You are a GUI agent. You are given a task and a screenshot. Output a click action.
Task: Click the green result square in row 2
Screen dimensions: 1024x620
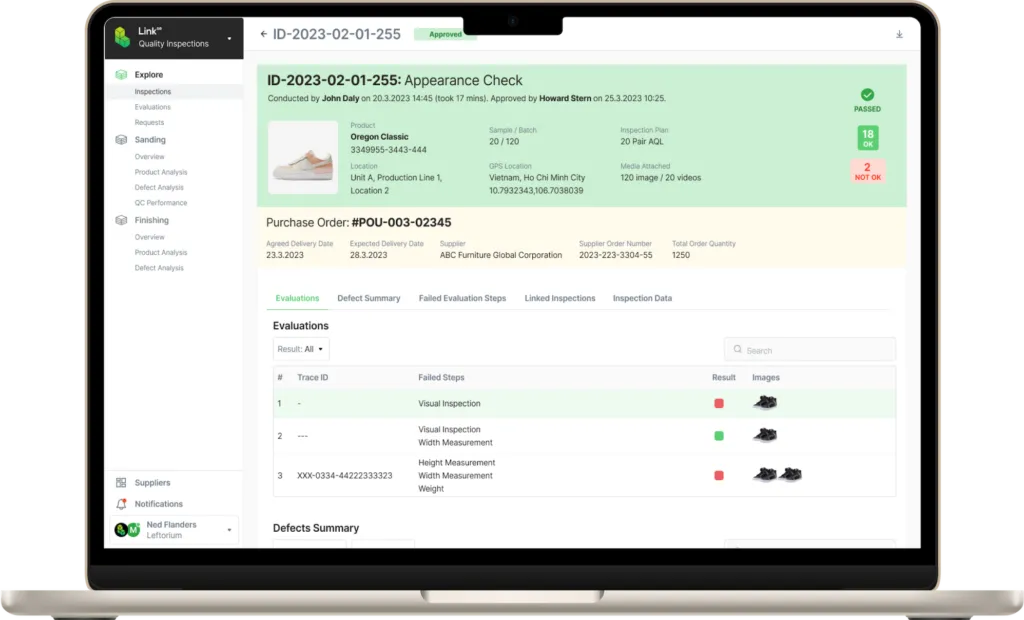point(719,436)
